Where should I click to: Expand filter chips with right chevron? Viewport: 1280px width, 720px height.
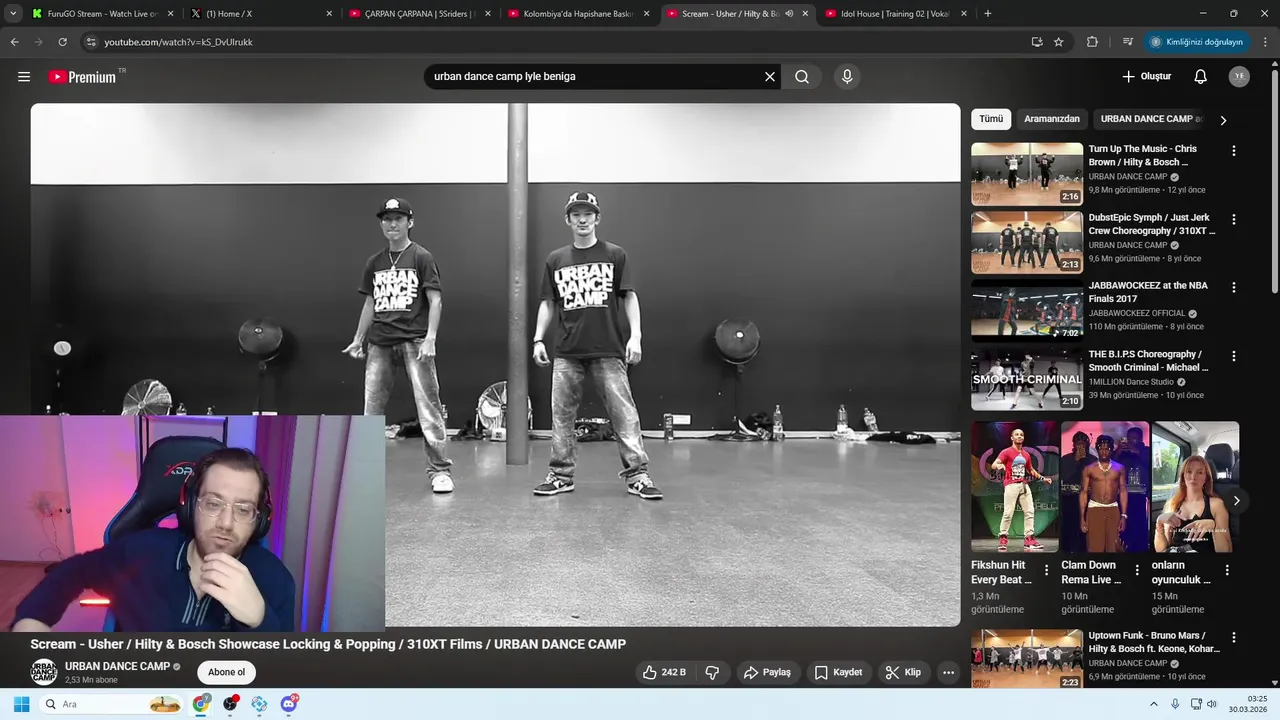(1223, 120)
